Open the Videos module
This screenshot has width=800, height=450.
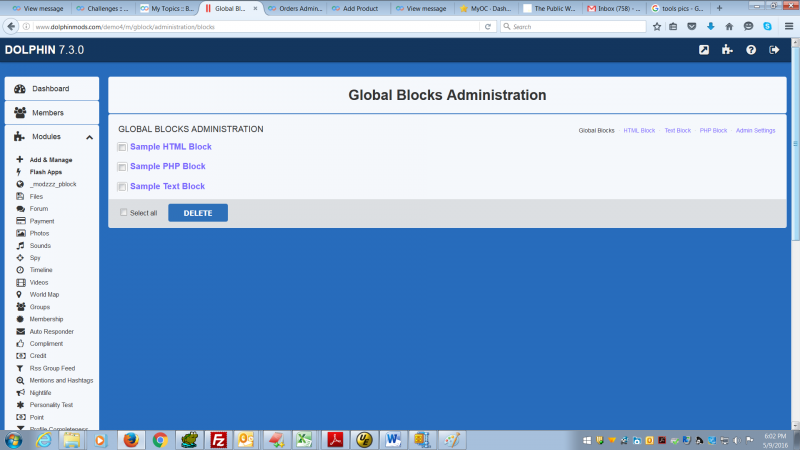(38, 282)
